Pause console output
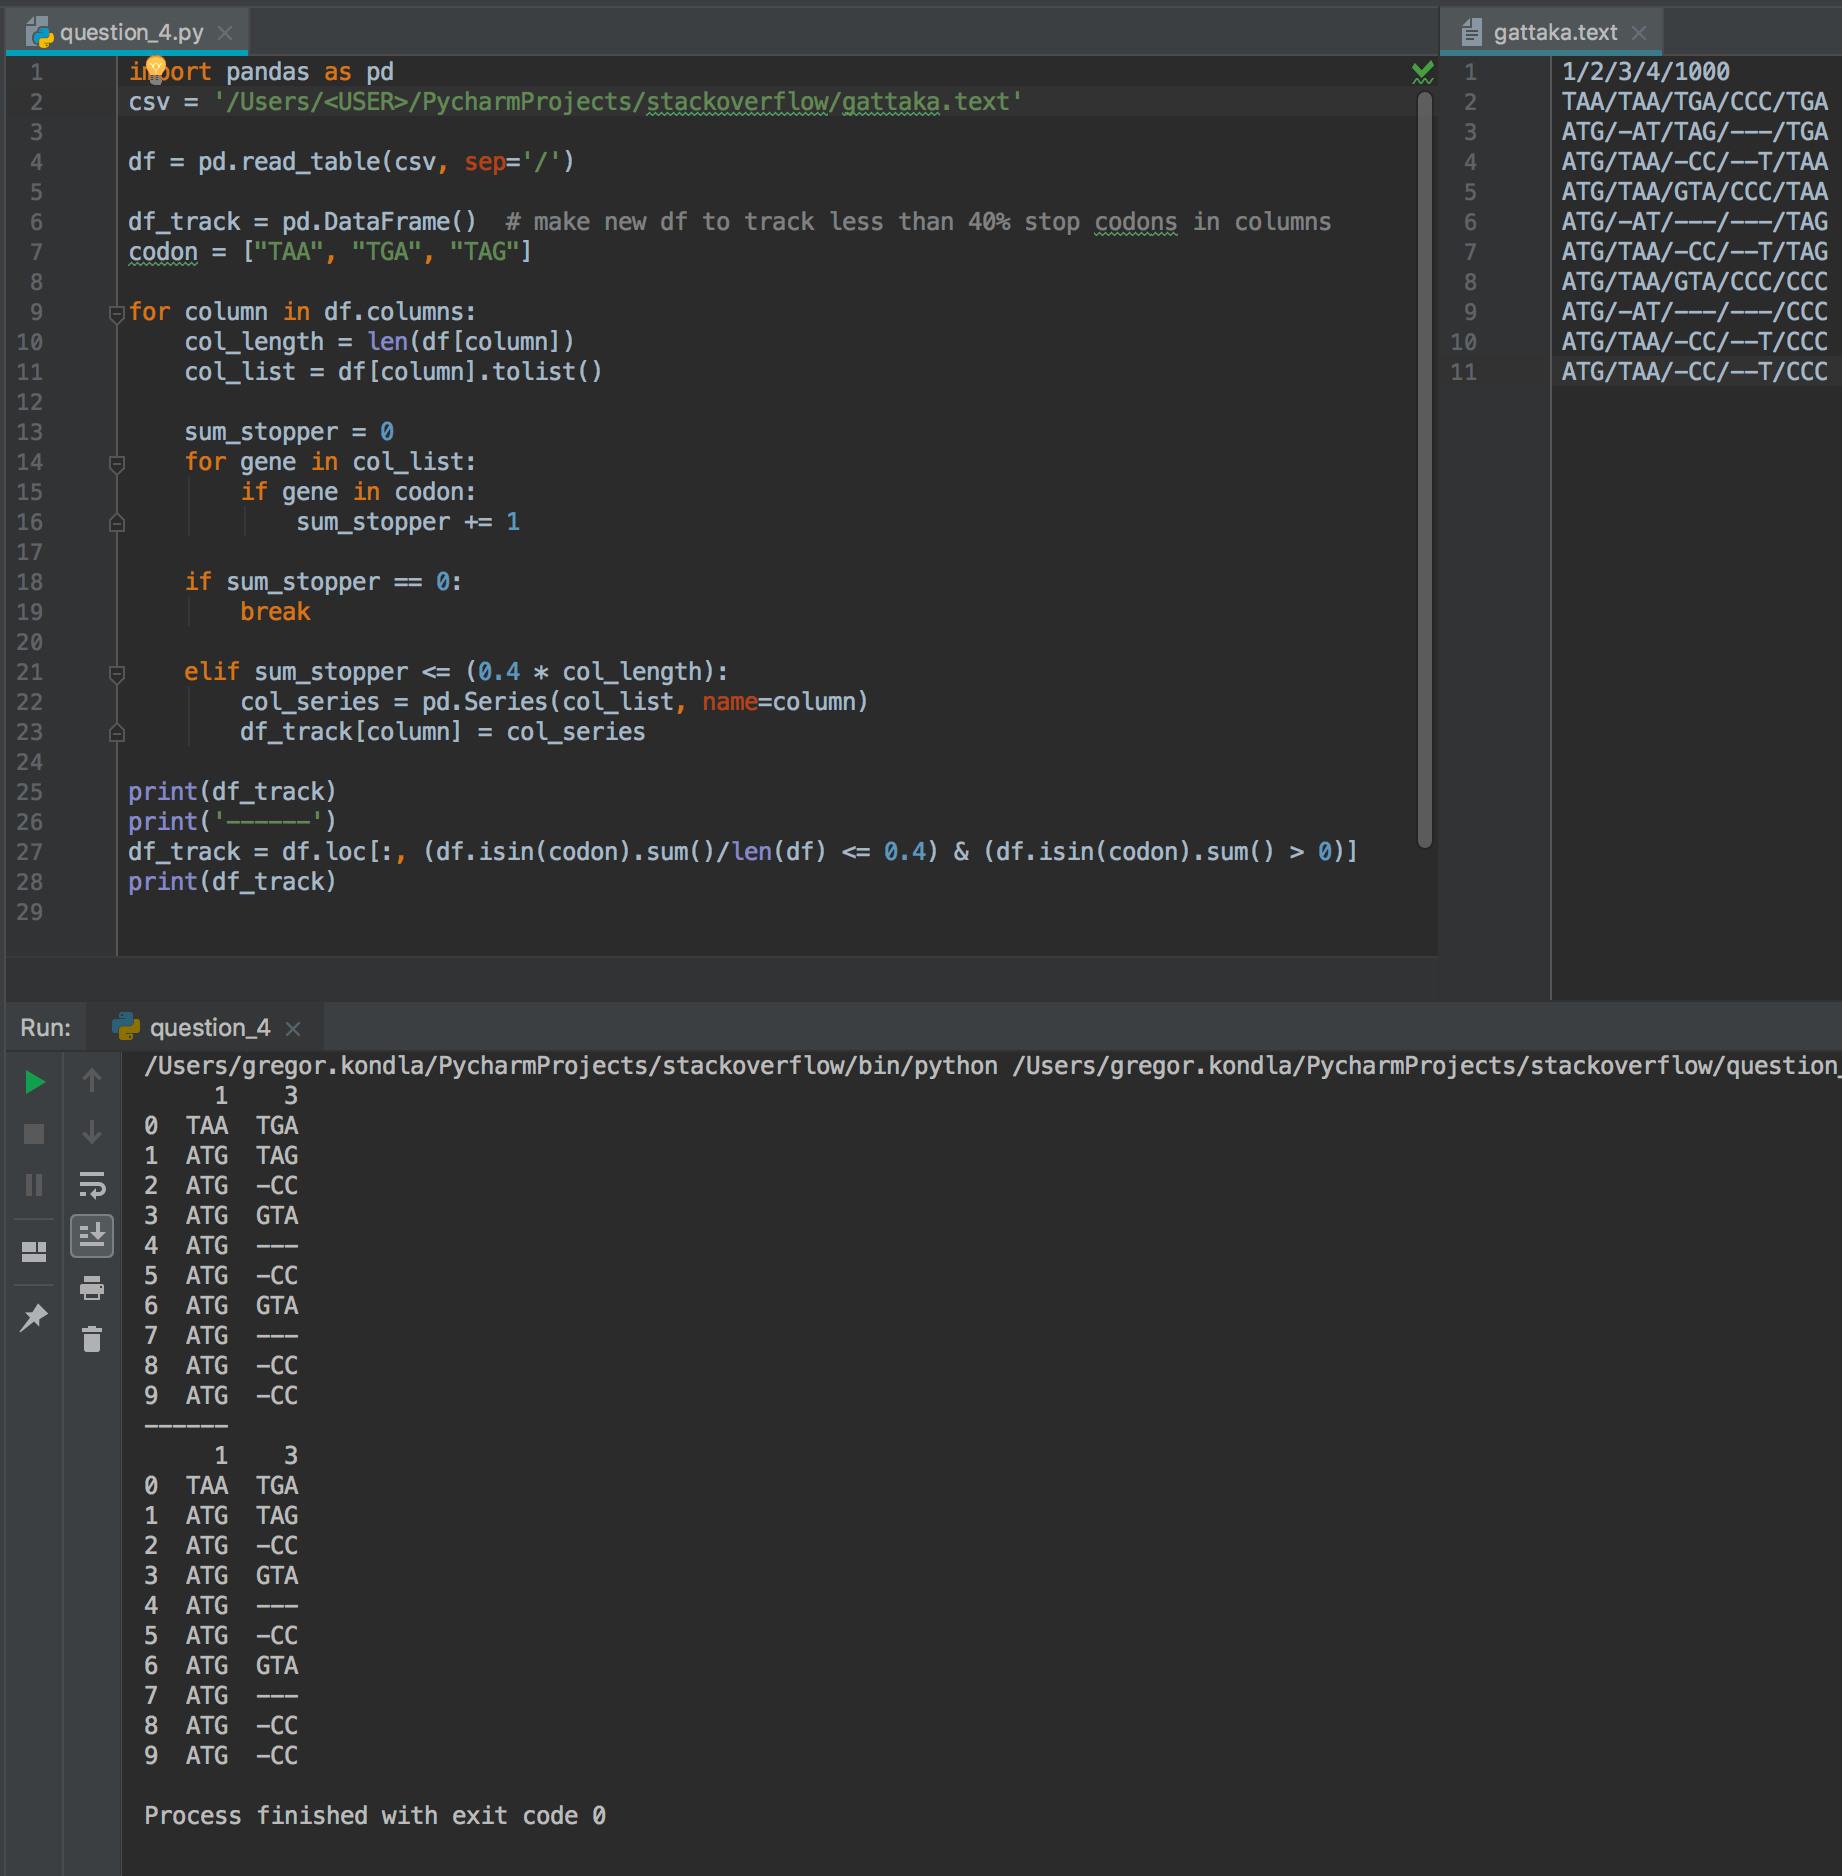Image resolution: width=1842 pixels, height=1876 pixels. pyautogui.click(x=33, y=1185)
